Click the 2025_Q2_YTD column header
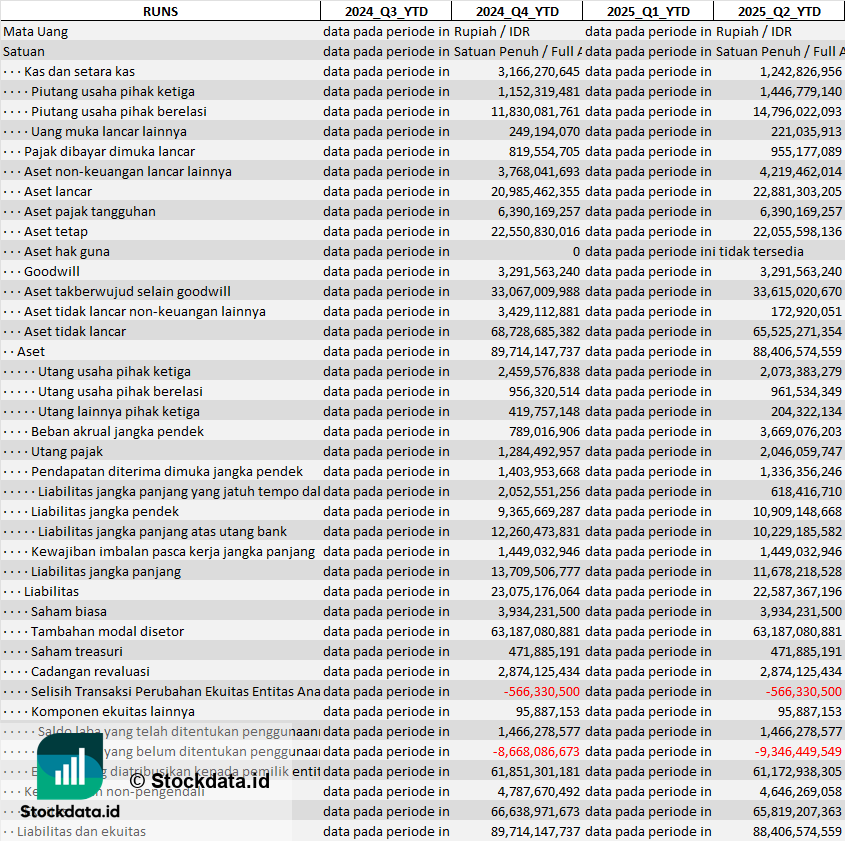The image size is (845, 841). pyautogui.click(x=779, y=11)
